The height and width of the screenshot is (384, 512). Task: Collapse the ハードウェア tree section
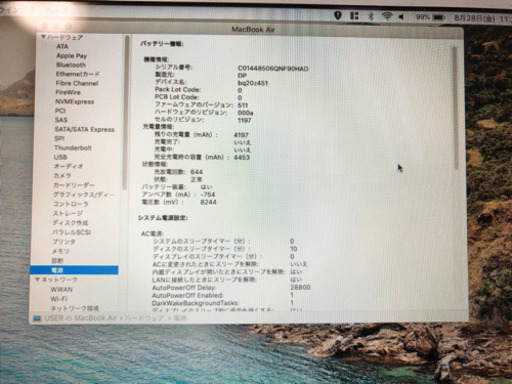coord(43,37)
